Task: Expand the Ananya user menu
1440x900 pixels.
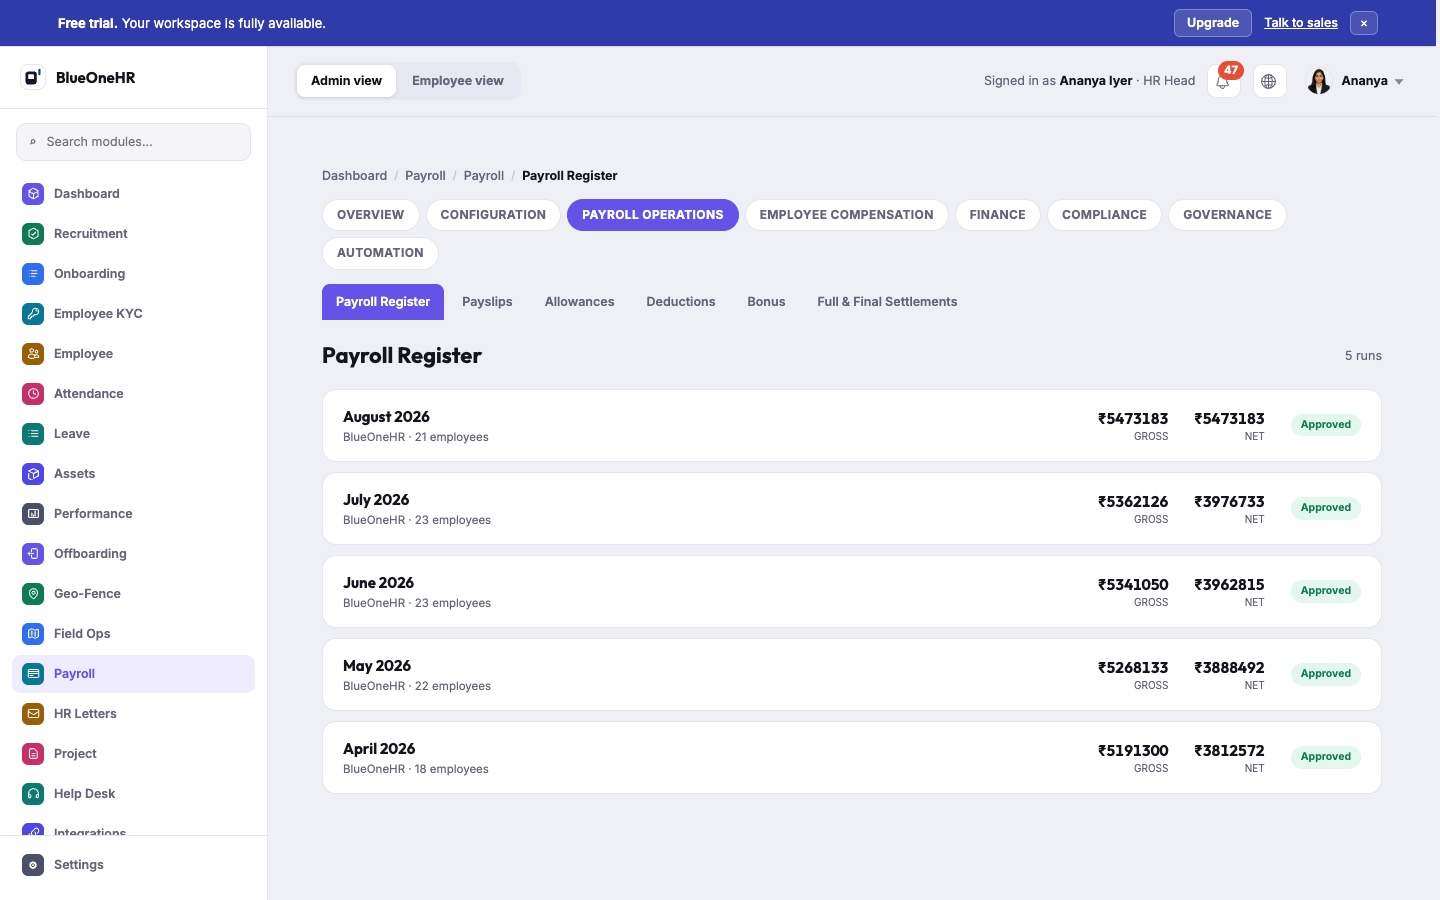Action: 1356,81
